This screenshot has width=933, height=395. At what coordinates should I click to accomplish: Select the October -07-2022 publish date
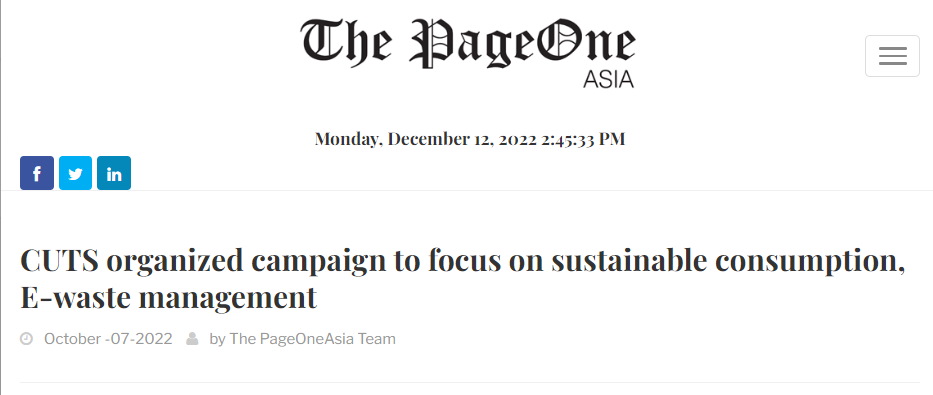click(x=108, y=339)
